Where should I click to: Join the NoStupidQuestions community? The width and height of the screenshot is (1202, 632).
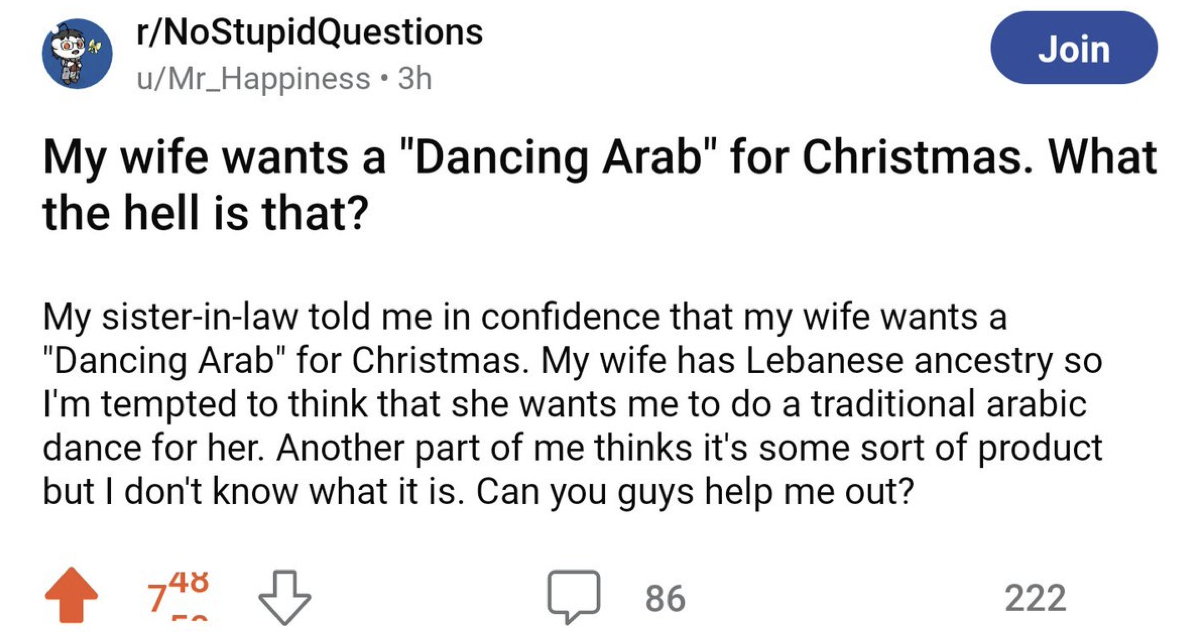click(x=1073, y=47)
